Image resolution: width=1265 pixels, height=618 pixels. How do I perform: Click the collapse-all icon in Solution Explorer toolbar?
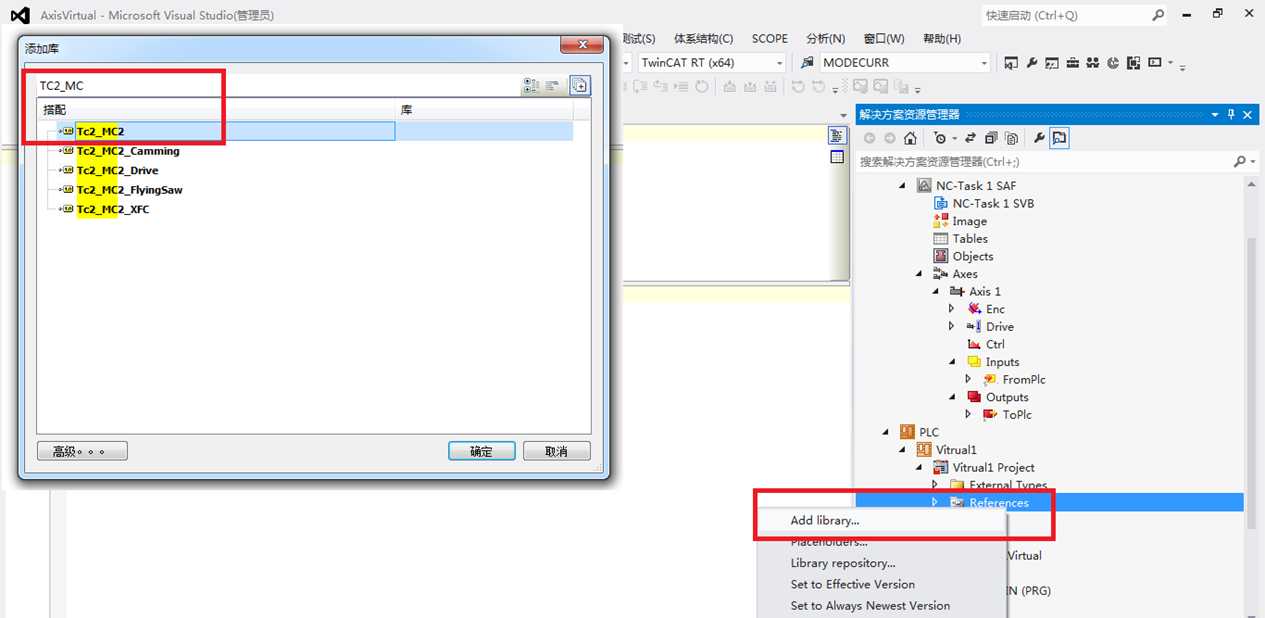pyautogui.click(x=991, y=138)
